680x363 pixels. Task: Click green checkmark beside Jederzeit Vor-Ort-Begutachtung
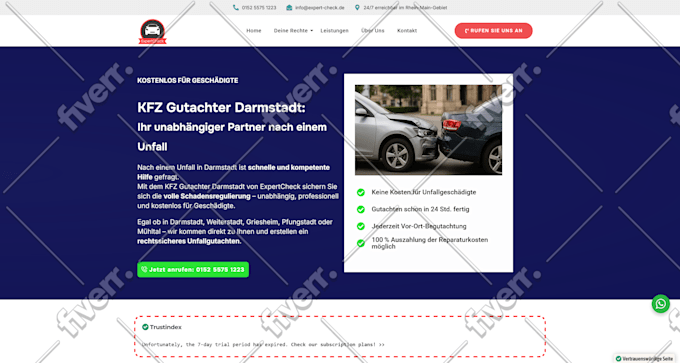click(x=360, y=226)
